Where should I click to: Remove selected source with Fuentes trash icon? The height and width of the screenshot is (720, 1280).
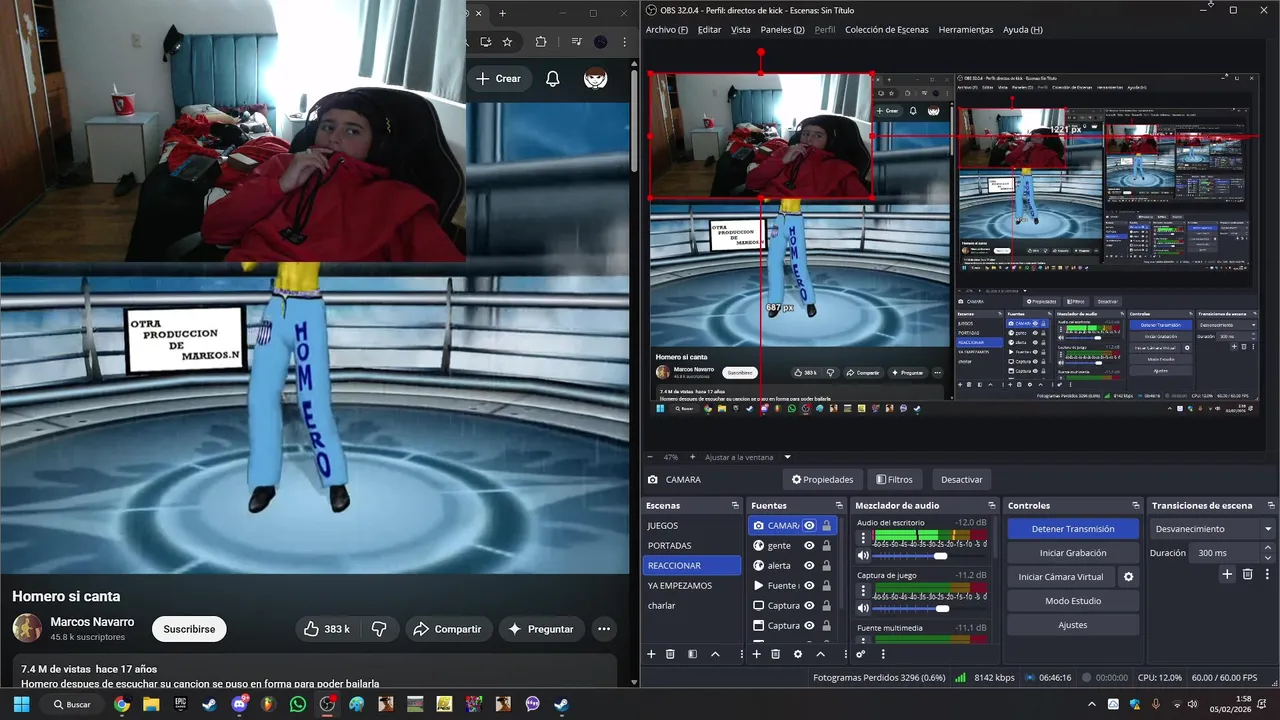(775, 654)
